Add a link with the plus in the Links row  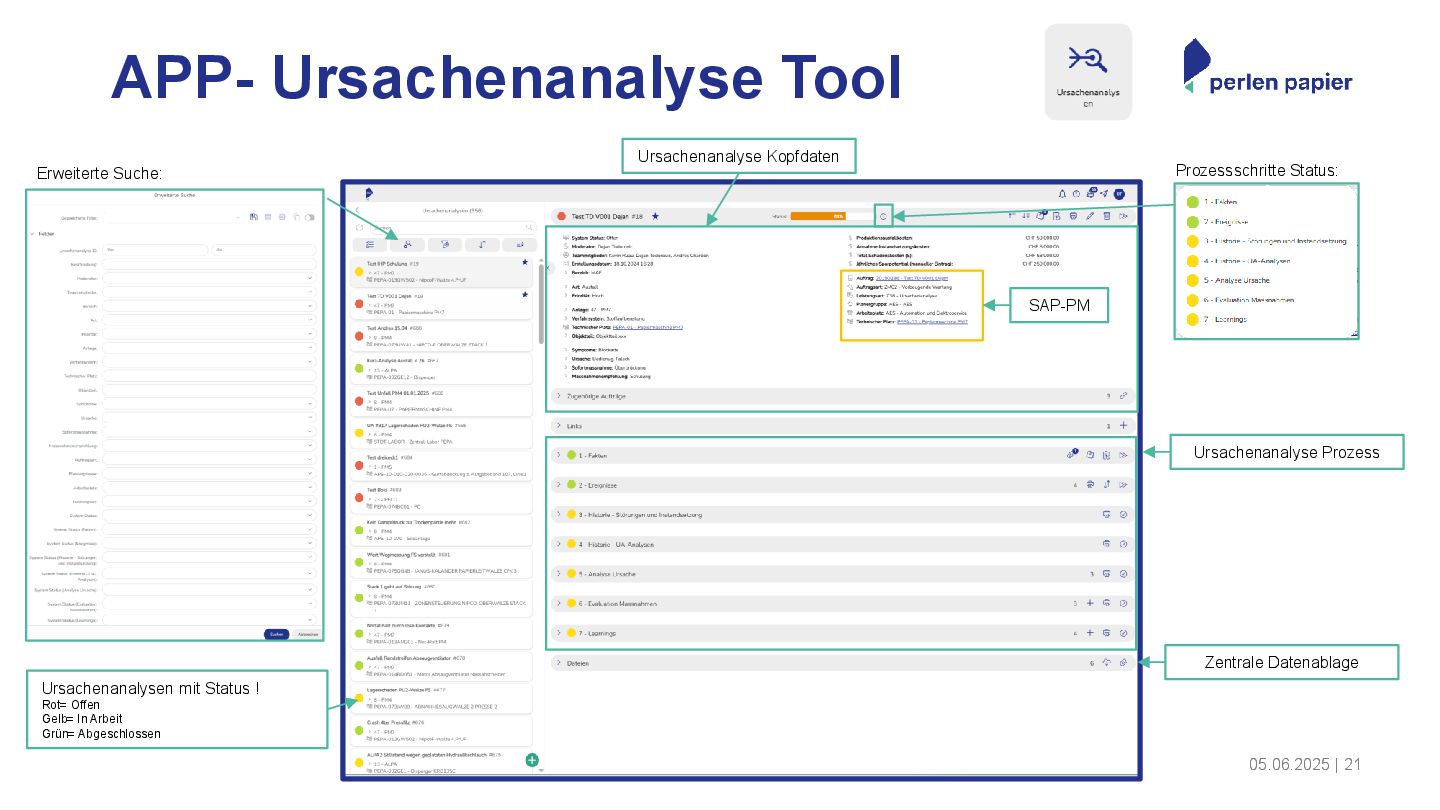[x=1123, y=426]
